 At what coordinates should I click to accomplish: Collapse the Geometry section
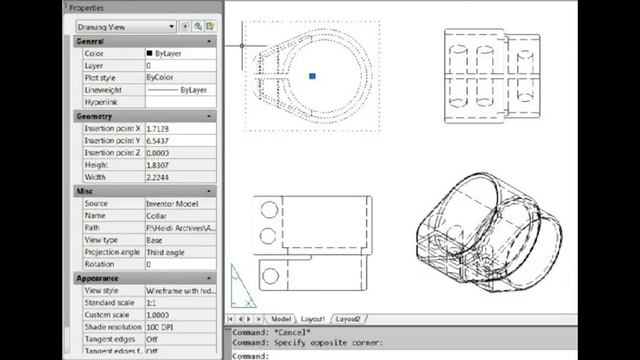209,117
